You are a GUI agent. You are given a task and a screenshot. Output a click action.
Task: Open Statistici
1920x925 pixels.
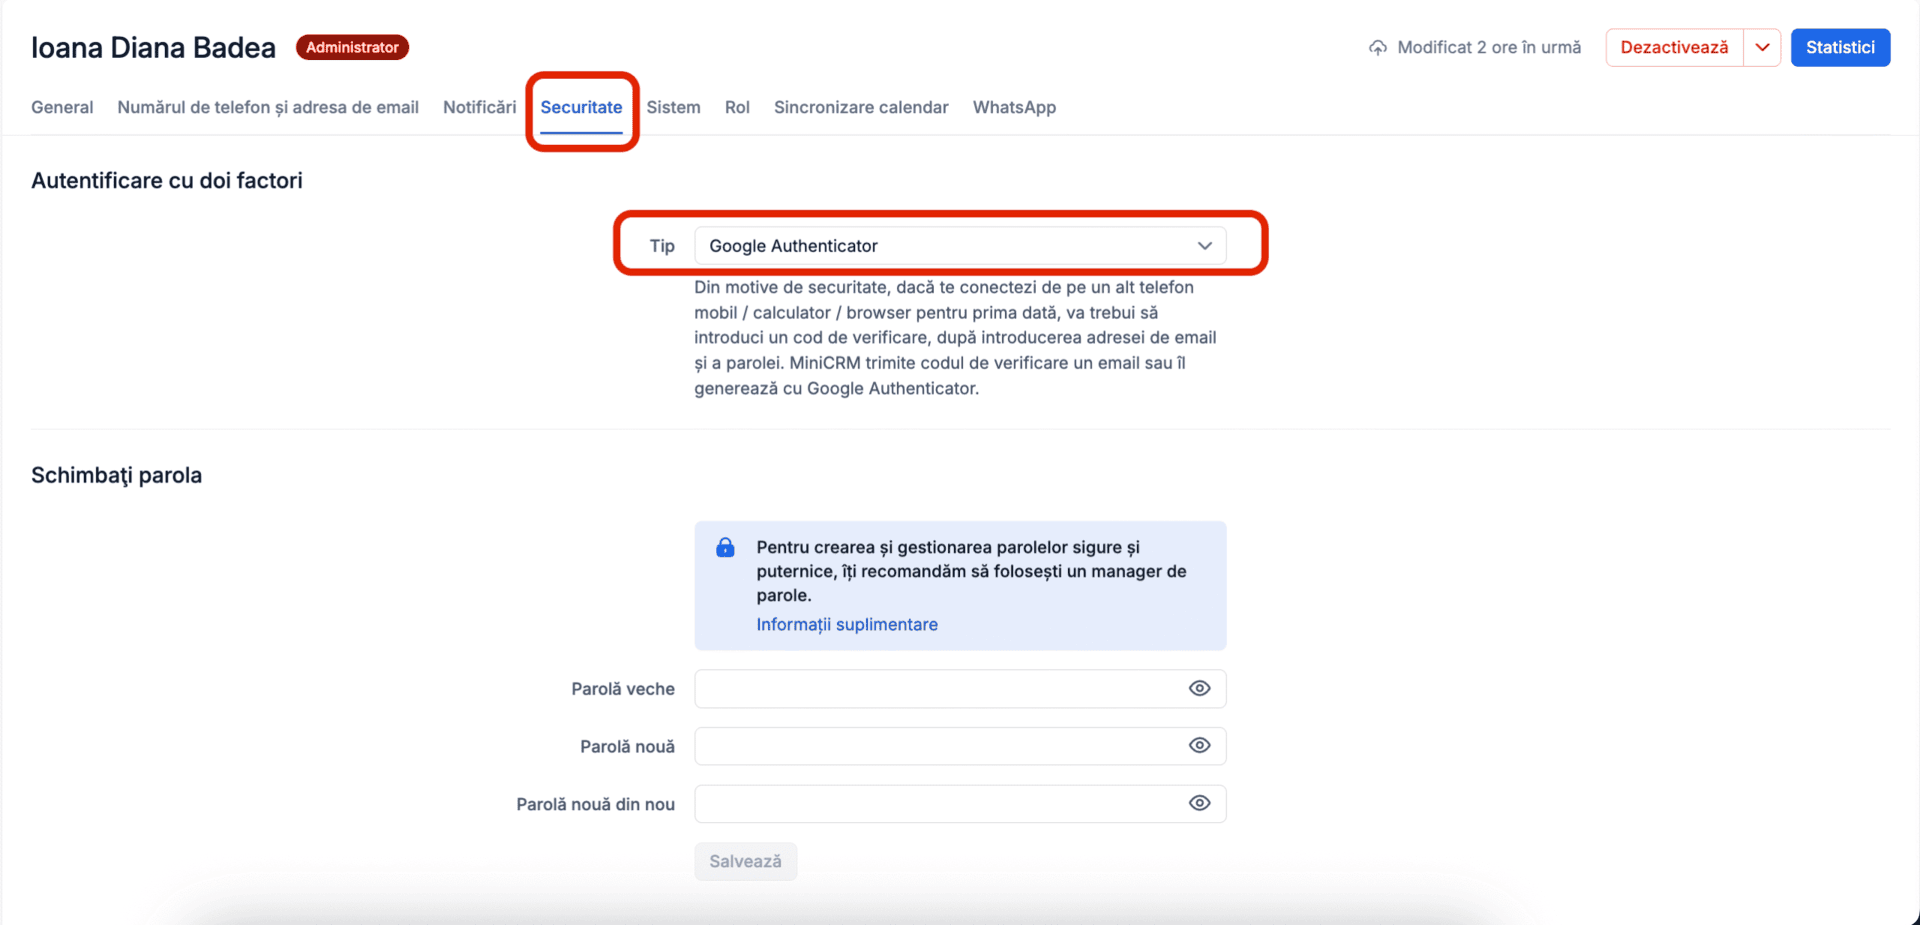[1840, 47]
